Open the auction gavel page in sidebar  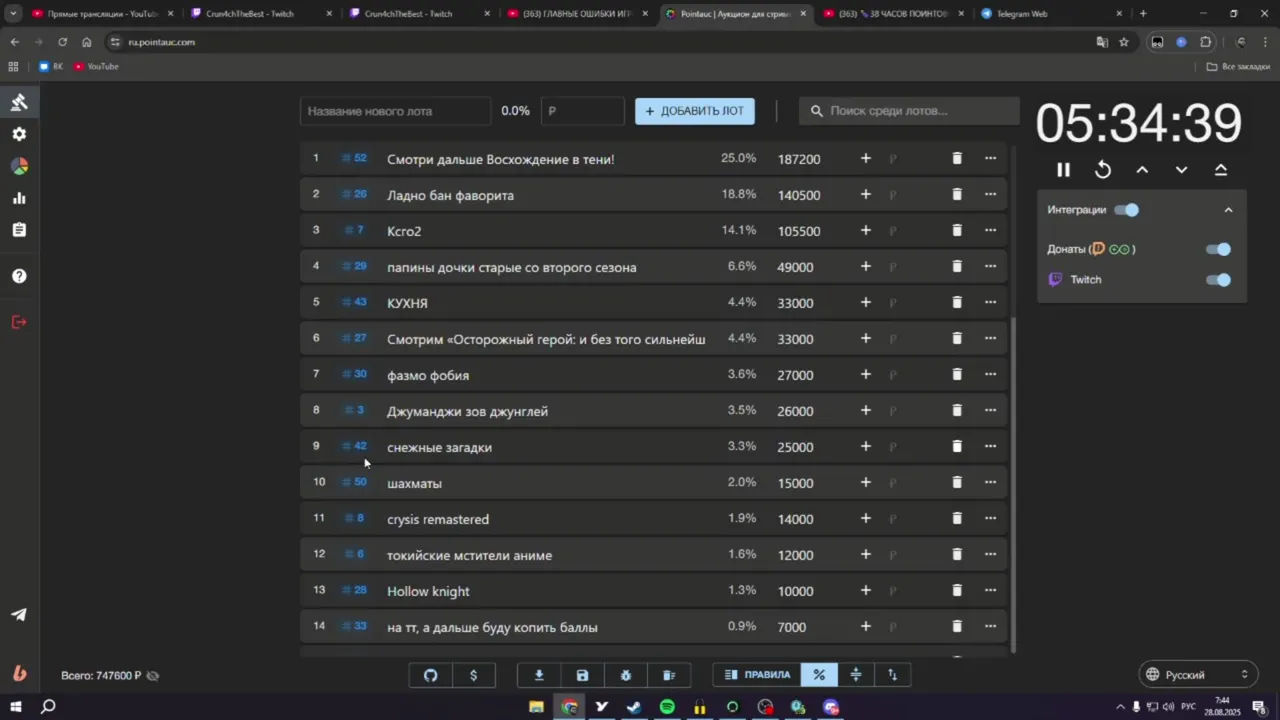(19, 102)
